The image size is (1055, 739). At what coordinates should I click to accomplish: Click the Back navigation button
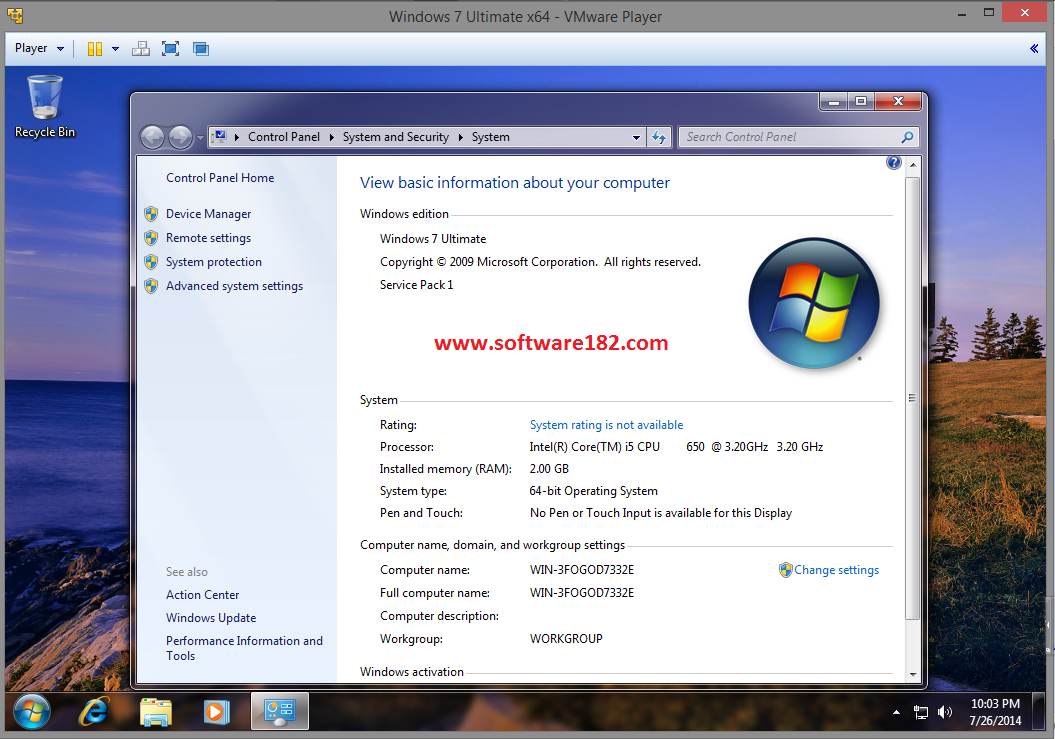pos(153,137)
